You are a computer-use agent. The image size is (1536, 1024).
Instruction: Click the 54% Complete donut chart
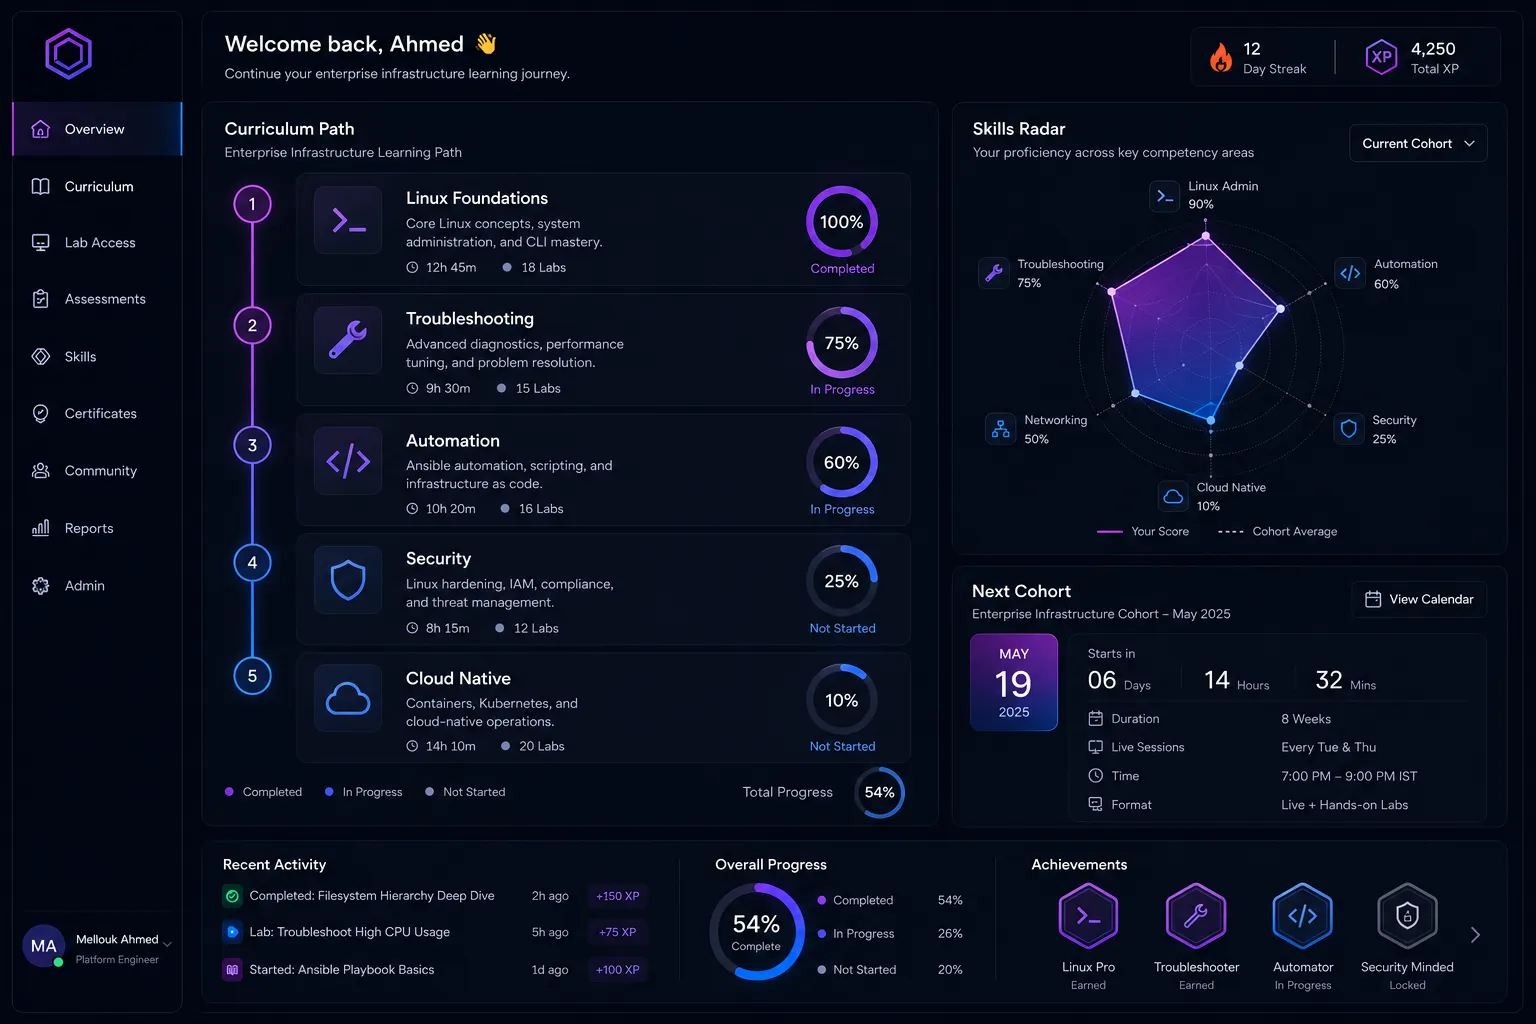coord(756,932)
